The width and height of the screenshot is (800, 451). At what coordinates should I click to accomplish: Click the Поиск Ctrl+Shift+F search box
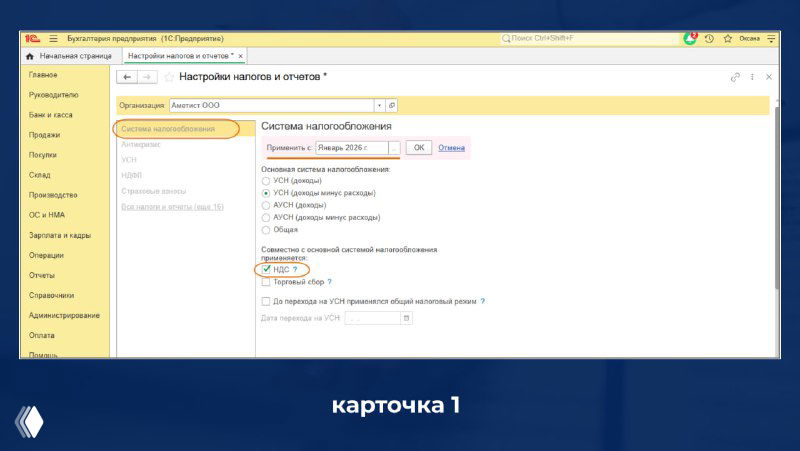coord(589,39)
